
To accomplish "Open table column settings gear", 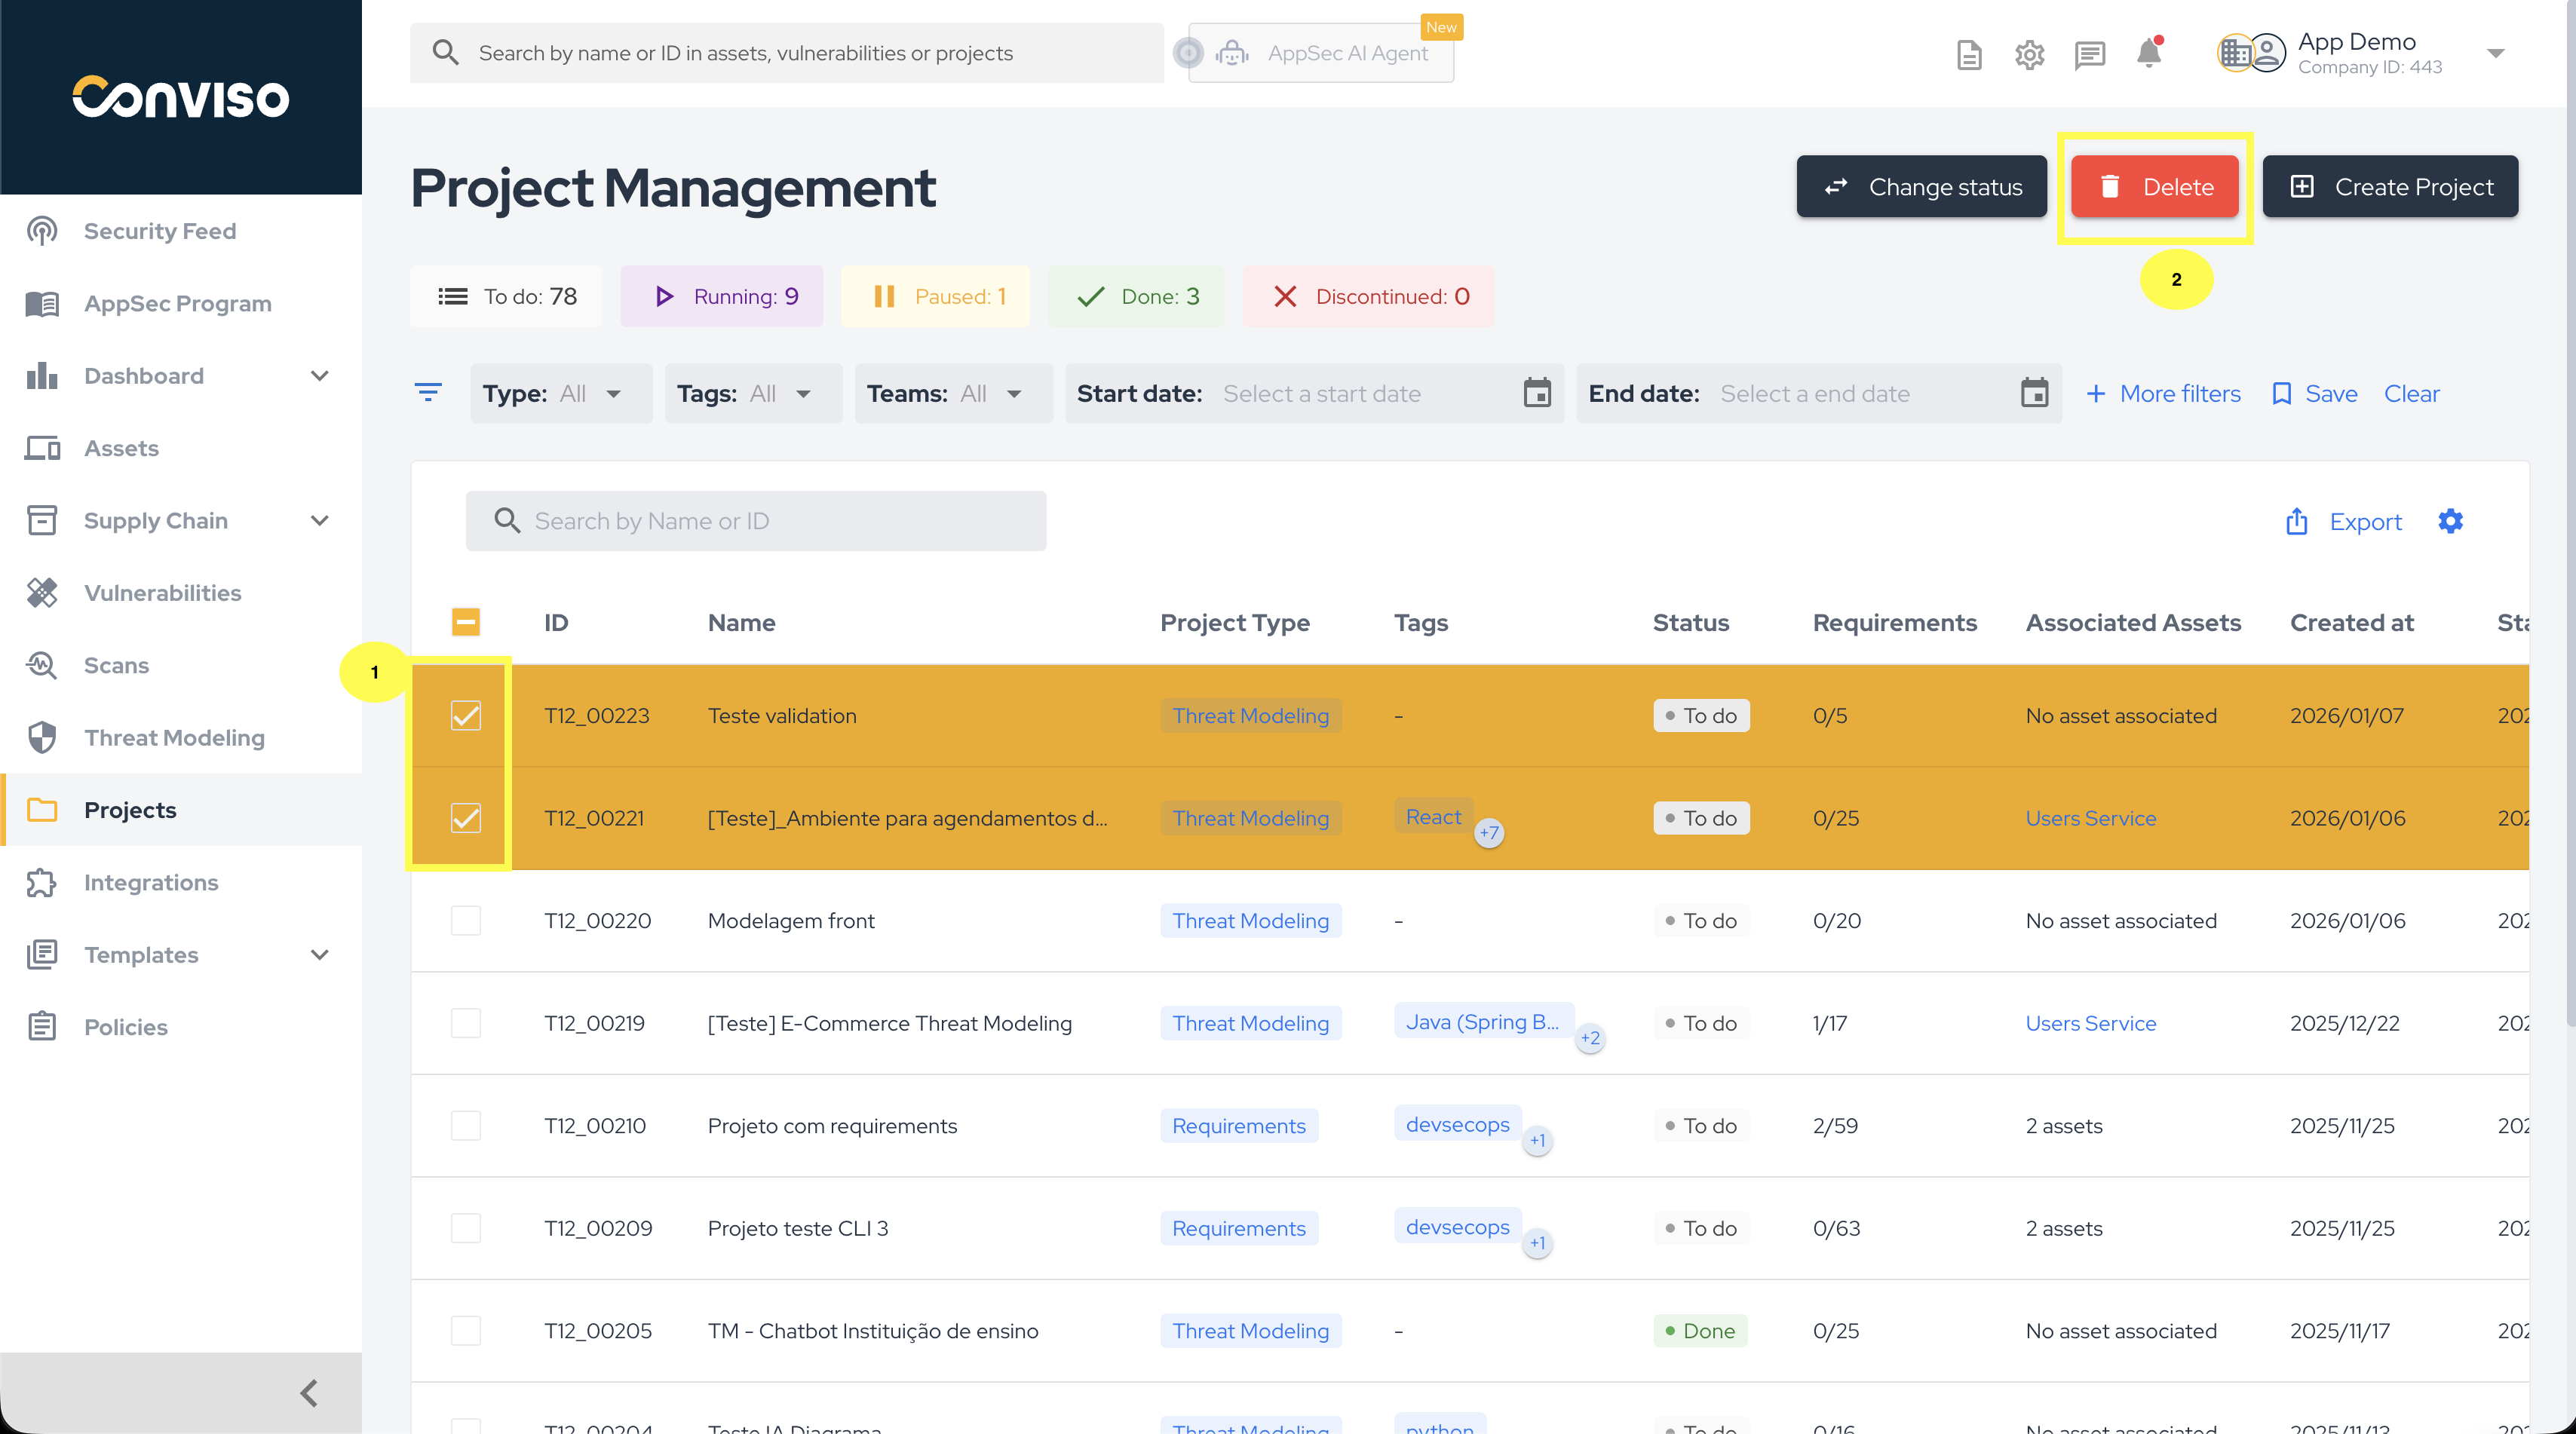I will 2450,521.
